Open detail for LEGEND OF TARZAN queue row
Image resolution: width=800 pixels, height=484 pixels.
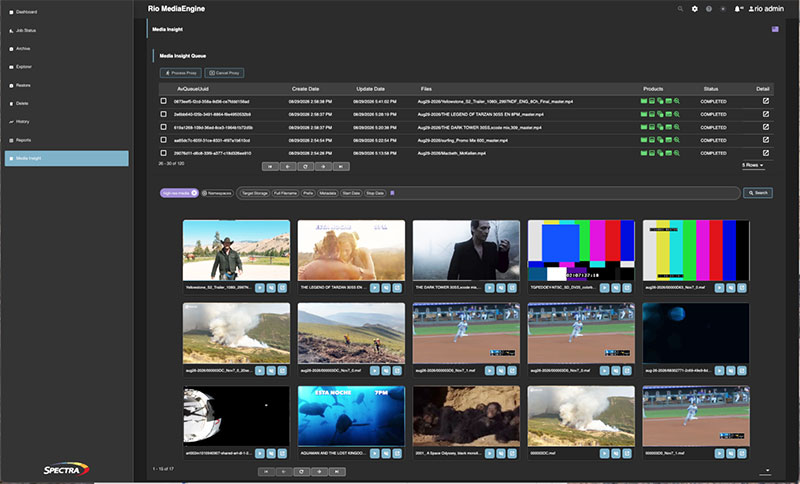tap(765, 114)
